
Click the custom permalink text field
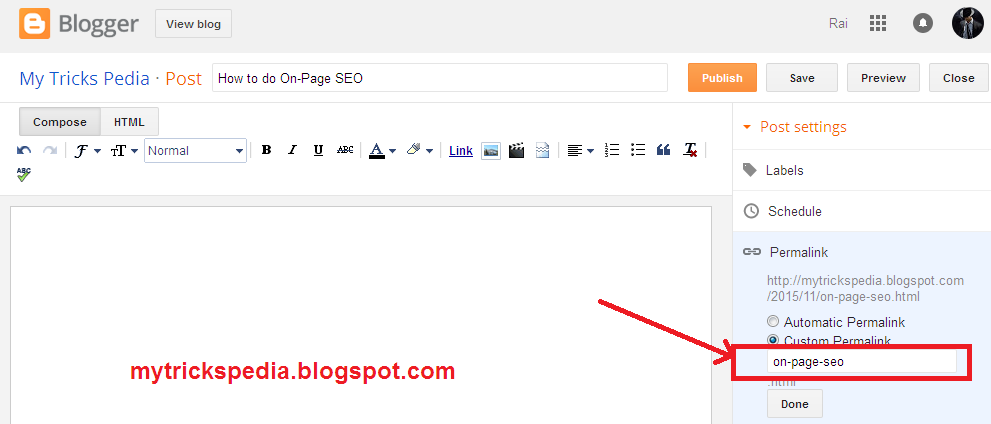pos(861,362)
